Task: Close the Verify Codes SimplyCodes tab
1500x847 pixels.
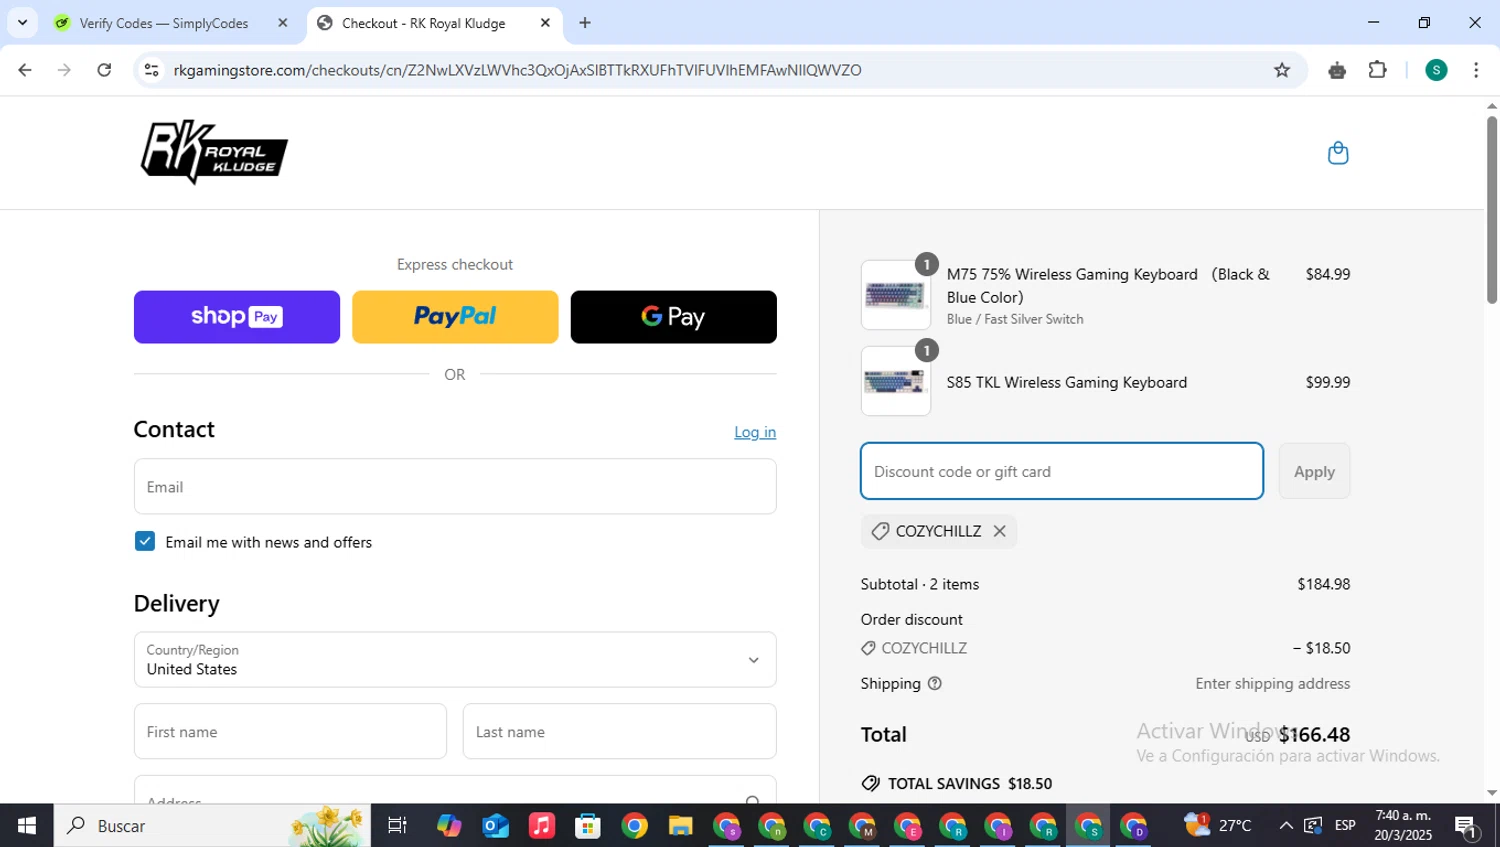Action: click(x=282, y=23)
